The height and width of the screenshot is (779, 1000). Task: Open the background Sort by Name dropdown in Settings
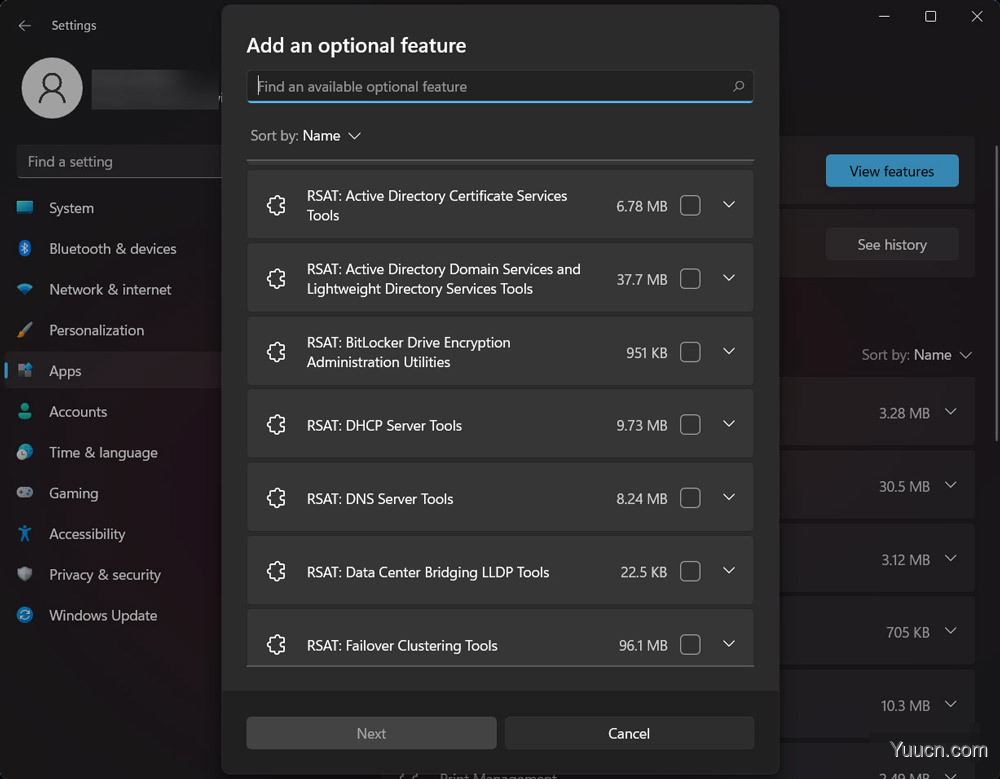916,355
